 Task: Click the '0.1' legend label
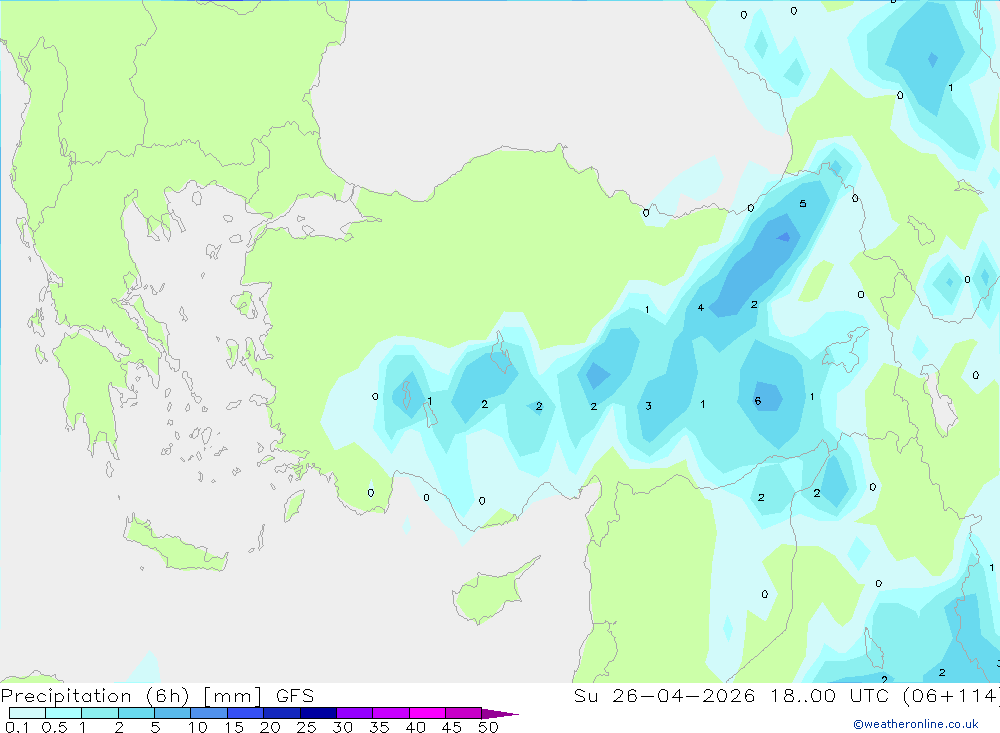[x=17, y=727]
